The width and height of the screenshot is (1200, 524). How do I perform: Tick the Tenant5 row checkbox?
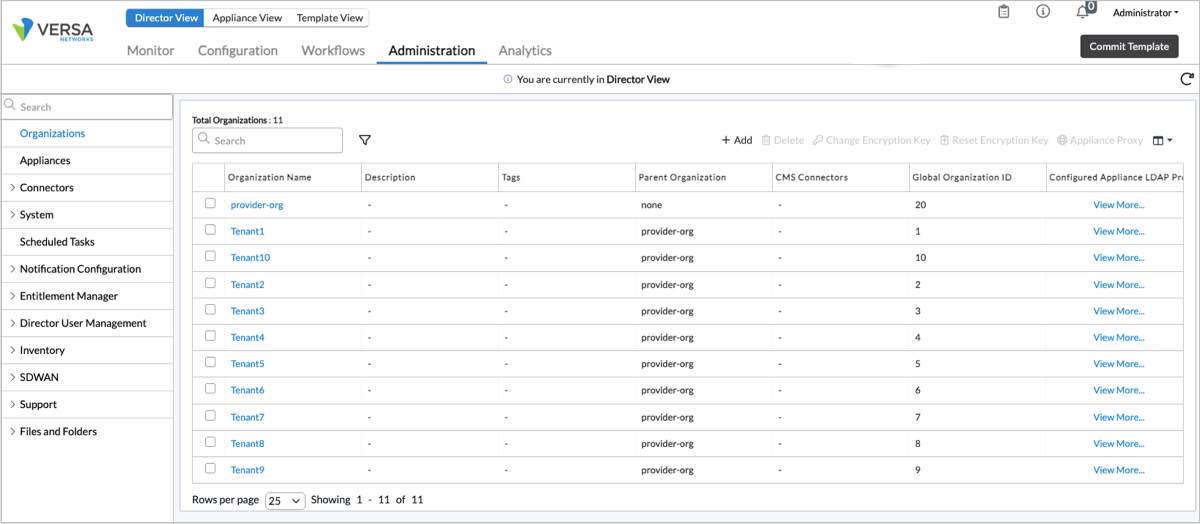210,362
